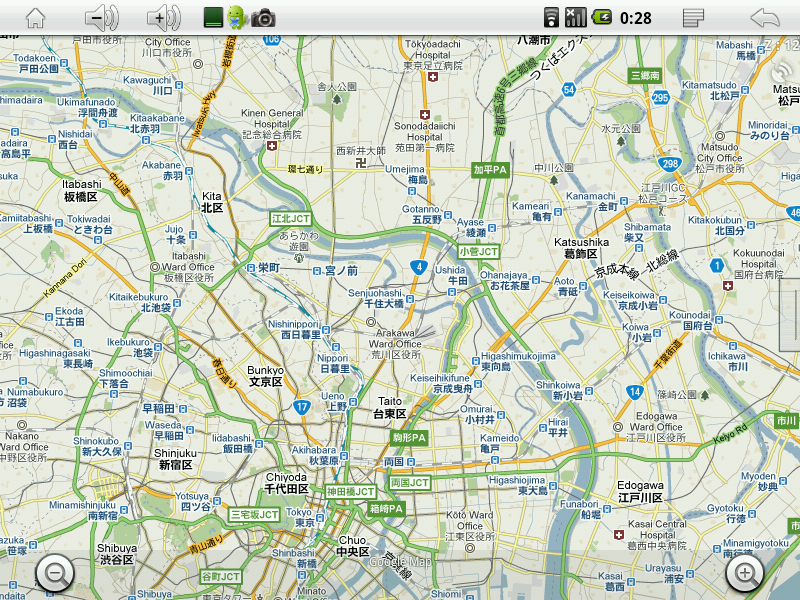
Task: Tap the Akihabara station icon
Action: (x=344, y=456)
